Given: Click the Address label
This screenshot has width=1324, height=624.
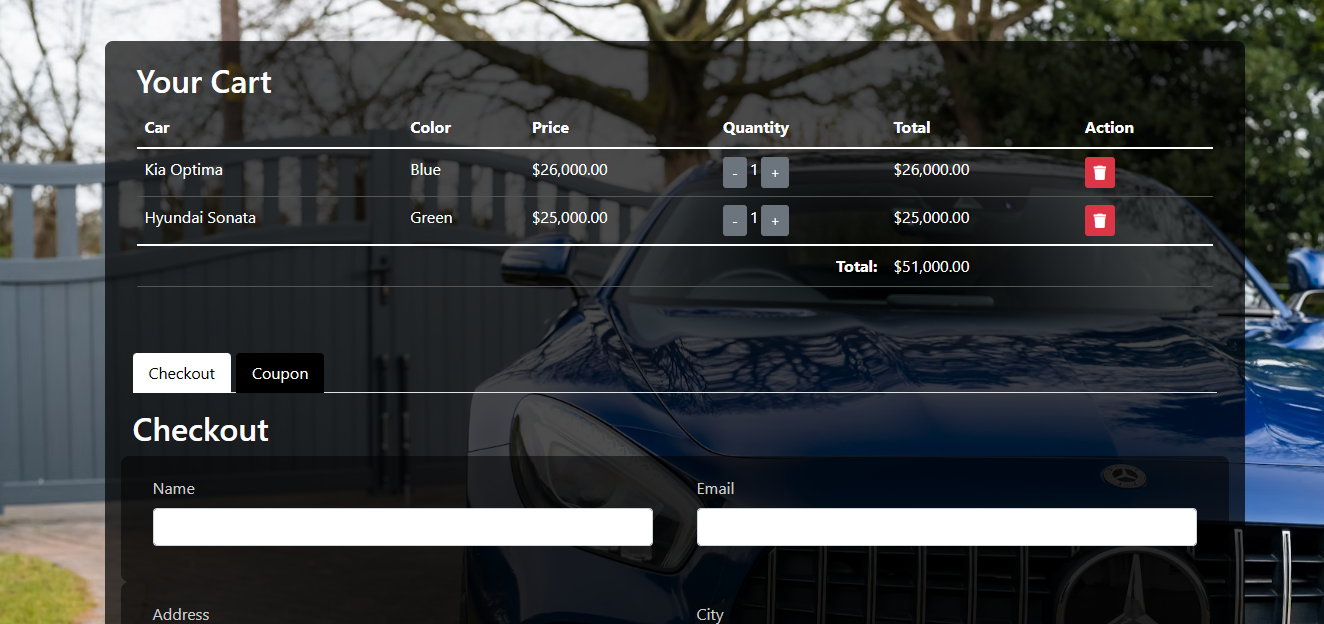Looking at the screenshot, I should pos(181,614).
